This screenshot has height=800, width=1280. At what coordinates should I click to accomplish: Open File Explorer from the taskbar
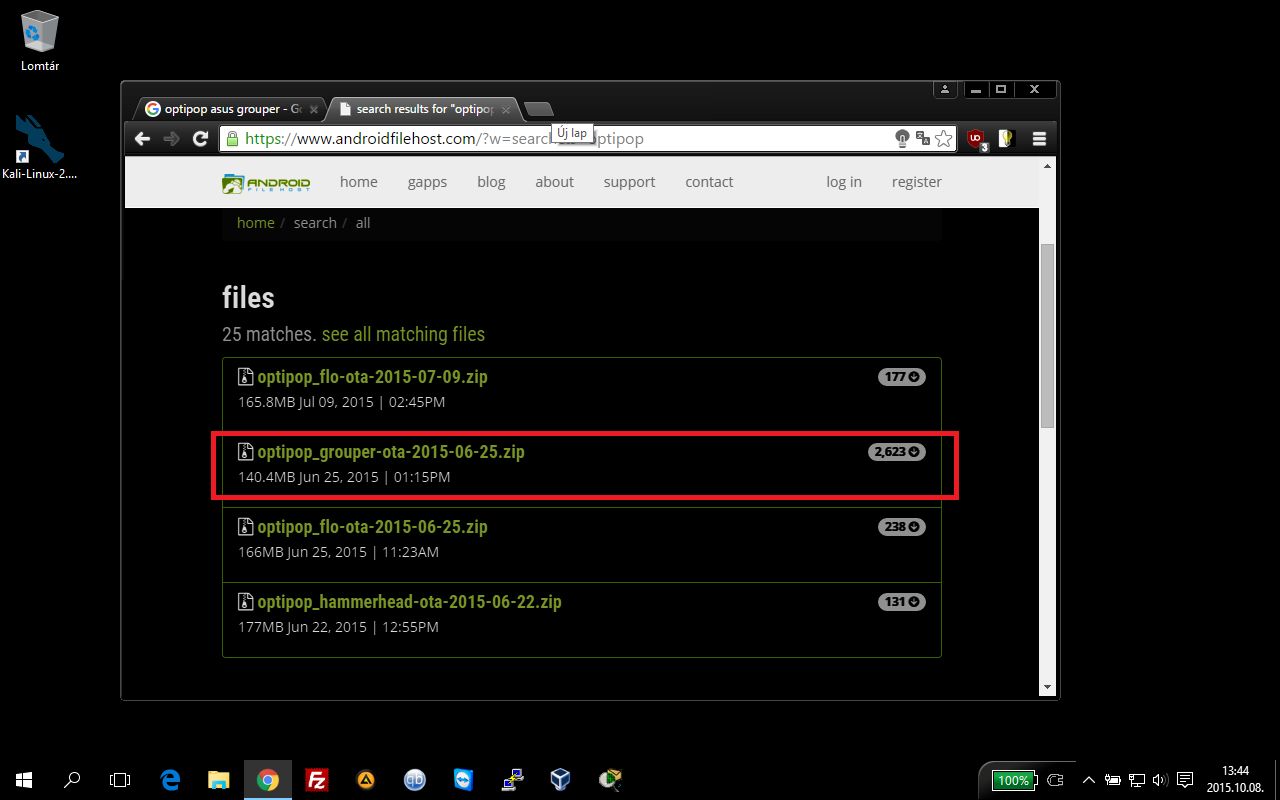coord(218,780)
